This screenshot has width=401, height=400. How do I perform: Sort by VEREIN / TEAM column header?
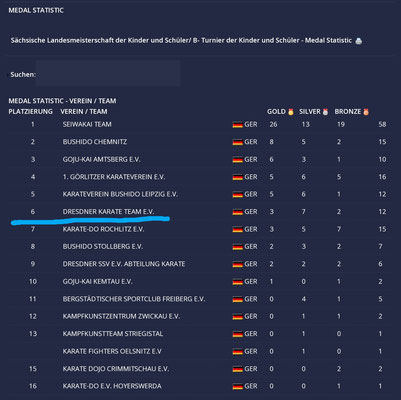(x=84, y=112)
